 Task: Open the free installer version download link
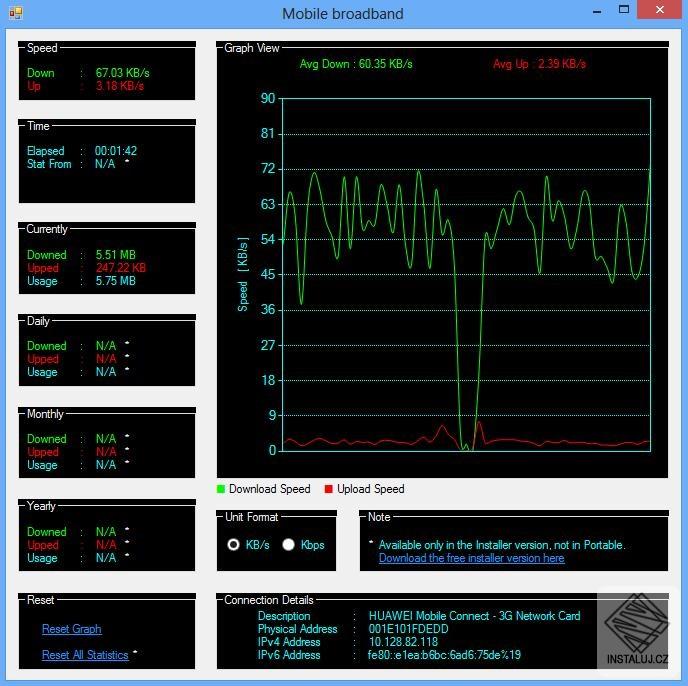[x=471, y=558]
